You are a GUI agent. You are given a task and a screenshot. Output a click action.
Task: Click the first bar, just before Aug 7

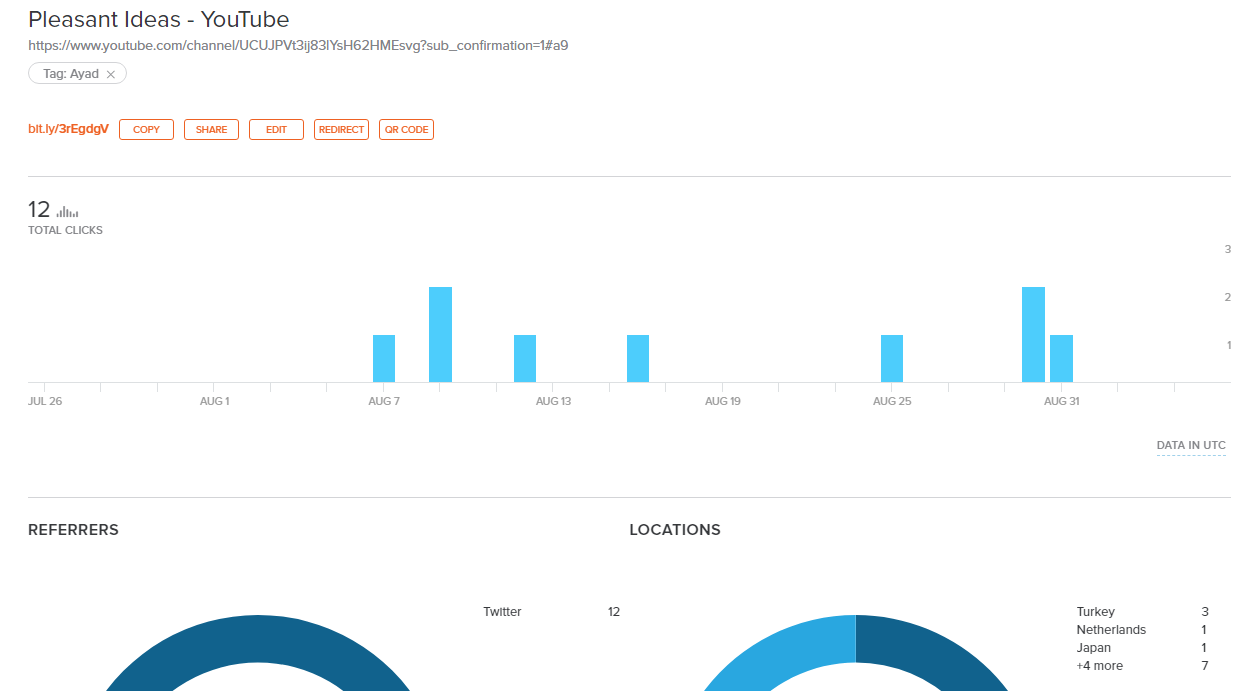tap(384, 358)
